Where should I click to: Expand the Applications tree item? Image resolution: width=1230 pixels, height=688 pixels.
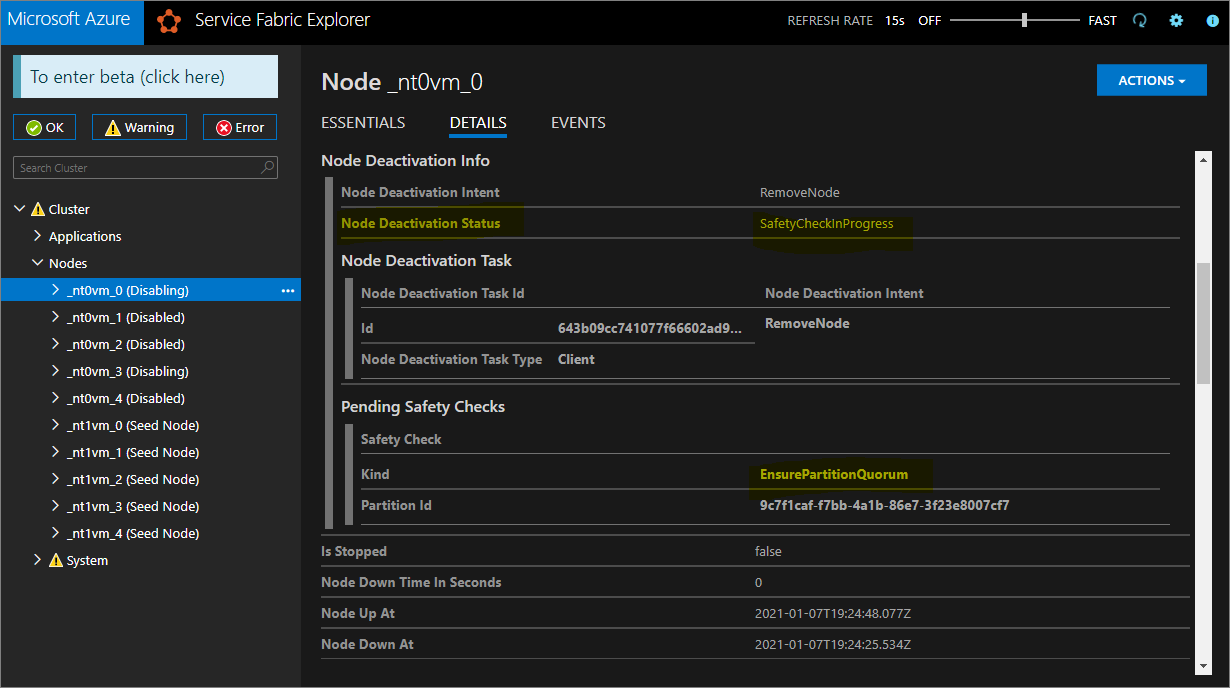click(36, 236)
